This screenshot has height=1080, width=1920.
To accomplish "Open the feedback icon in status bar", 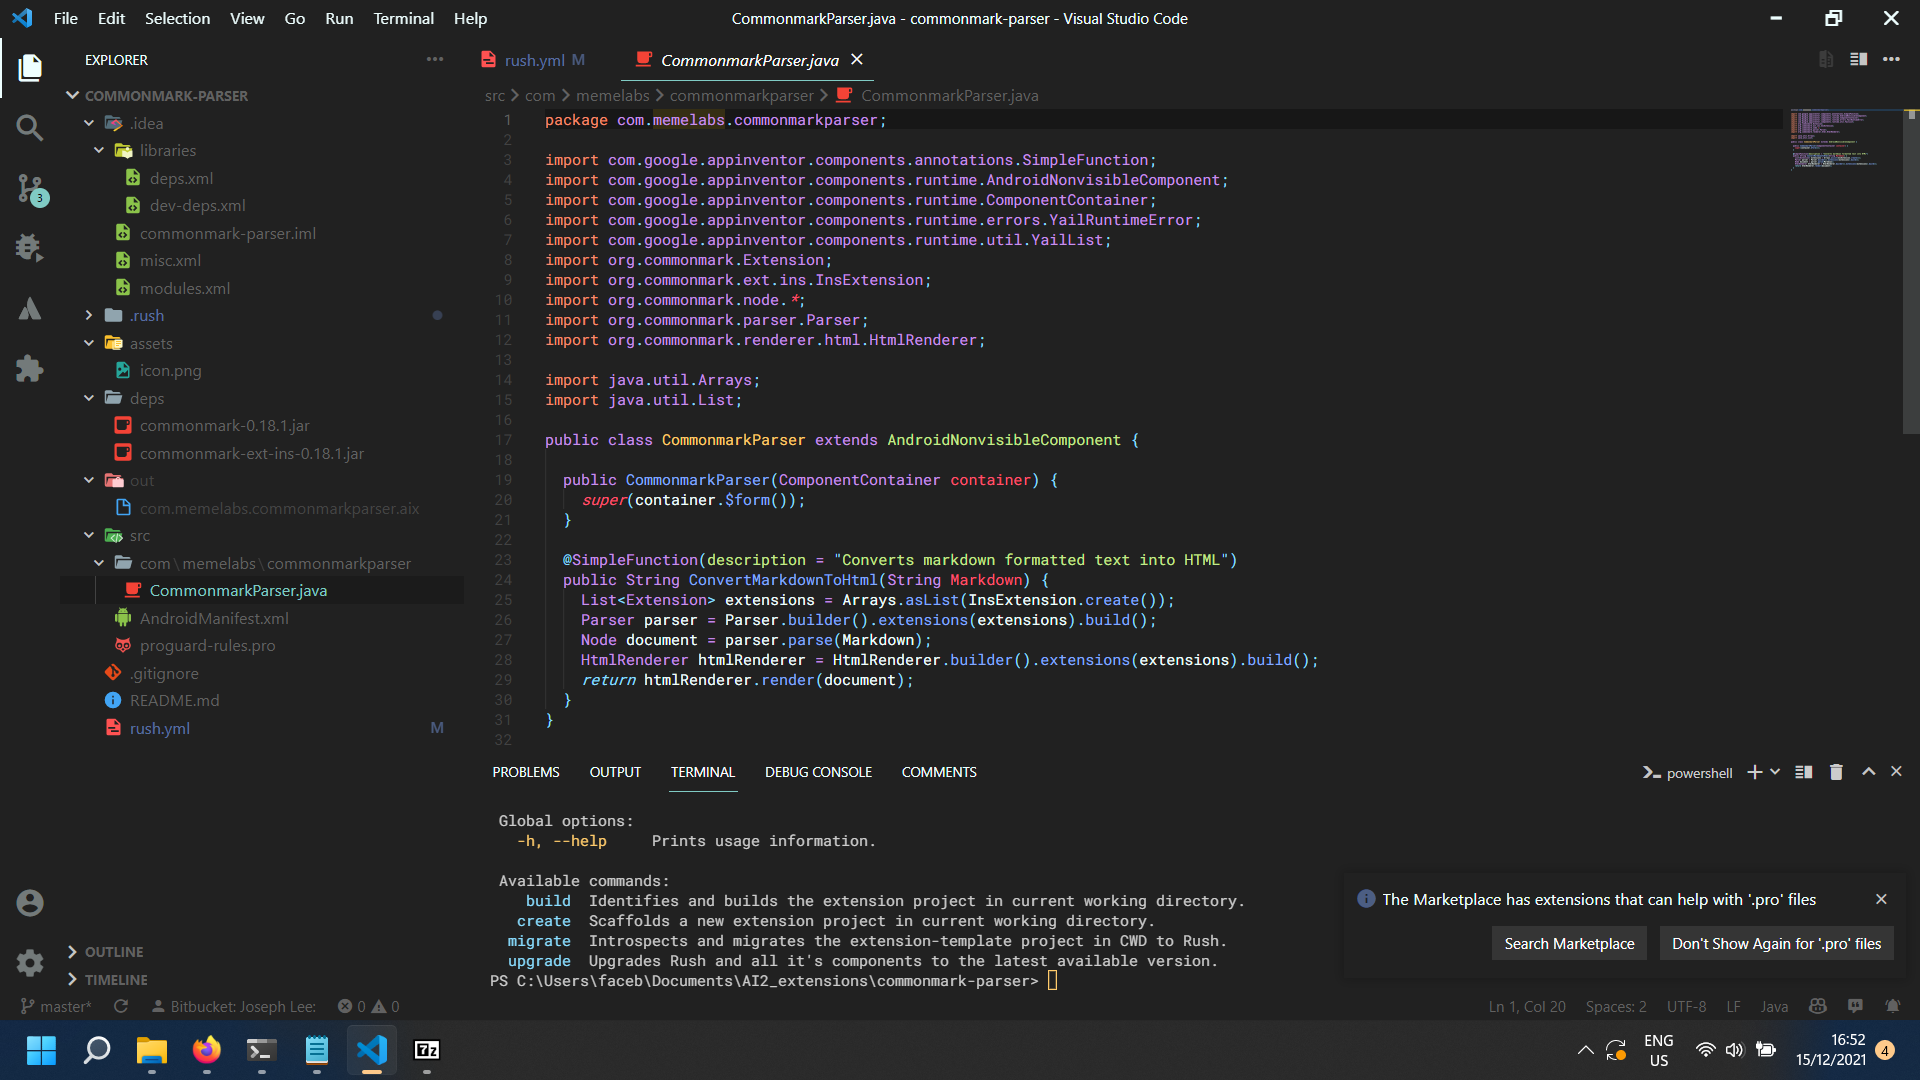I will (x=1855, y=1006).
